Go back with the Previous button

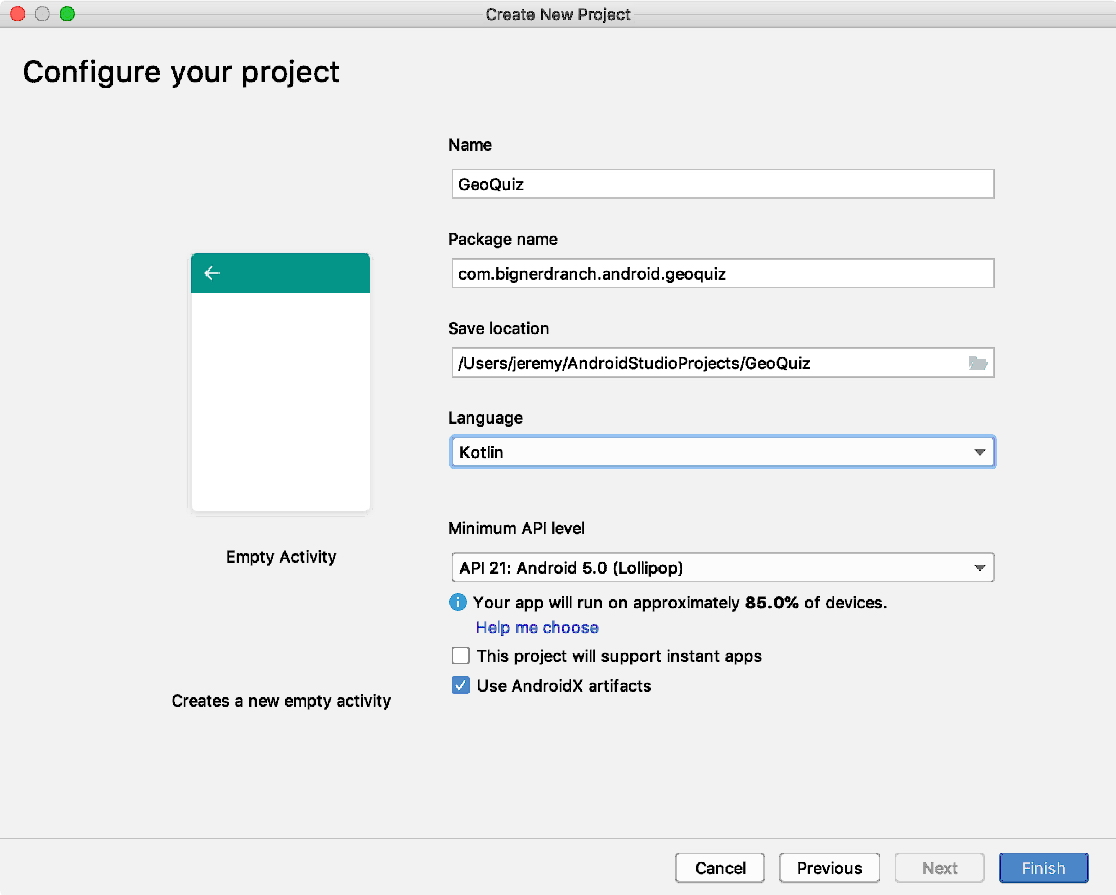pos(829,868)
